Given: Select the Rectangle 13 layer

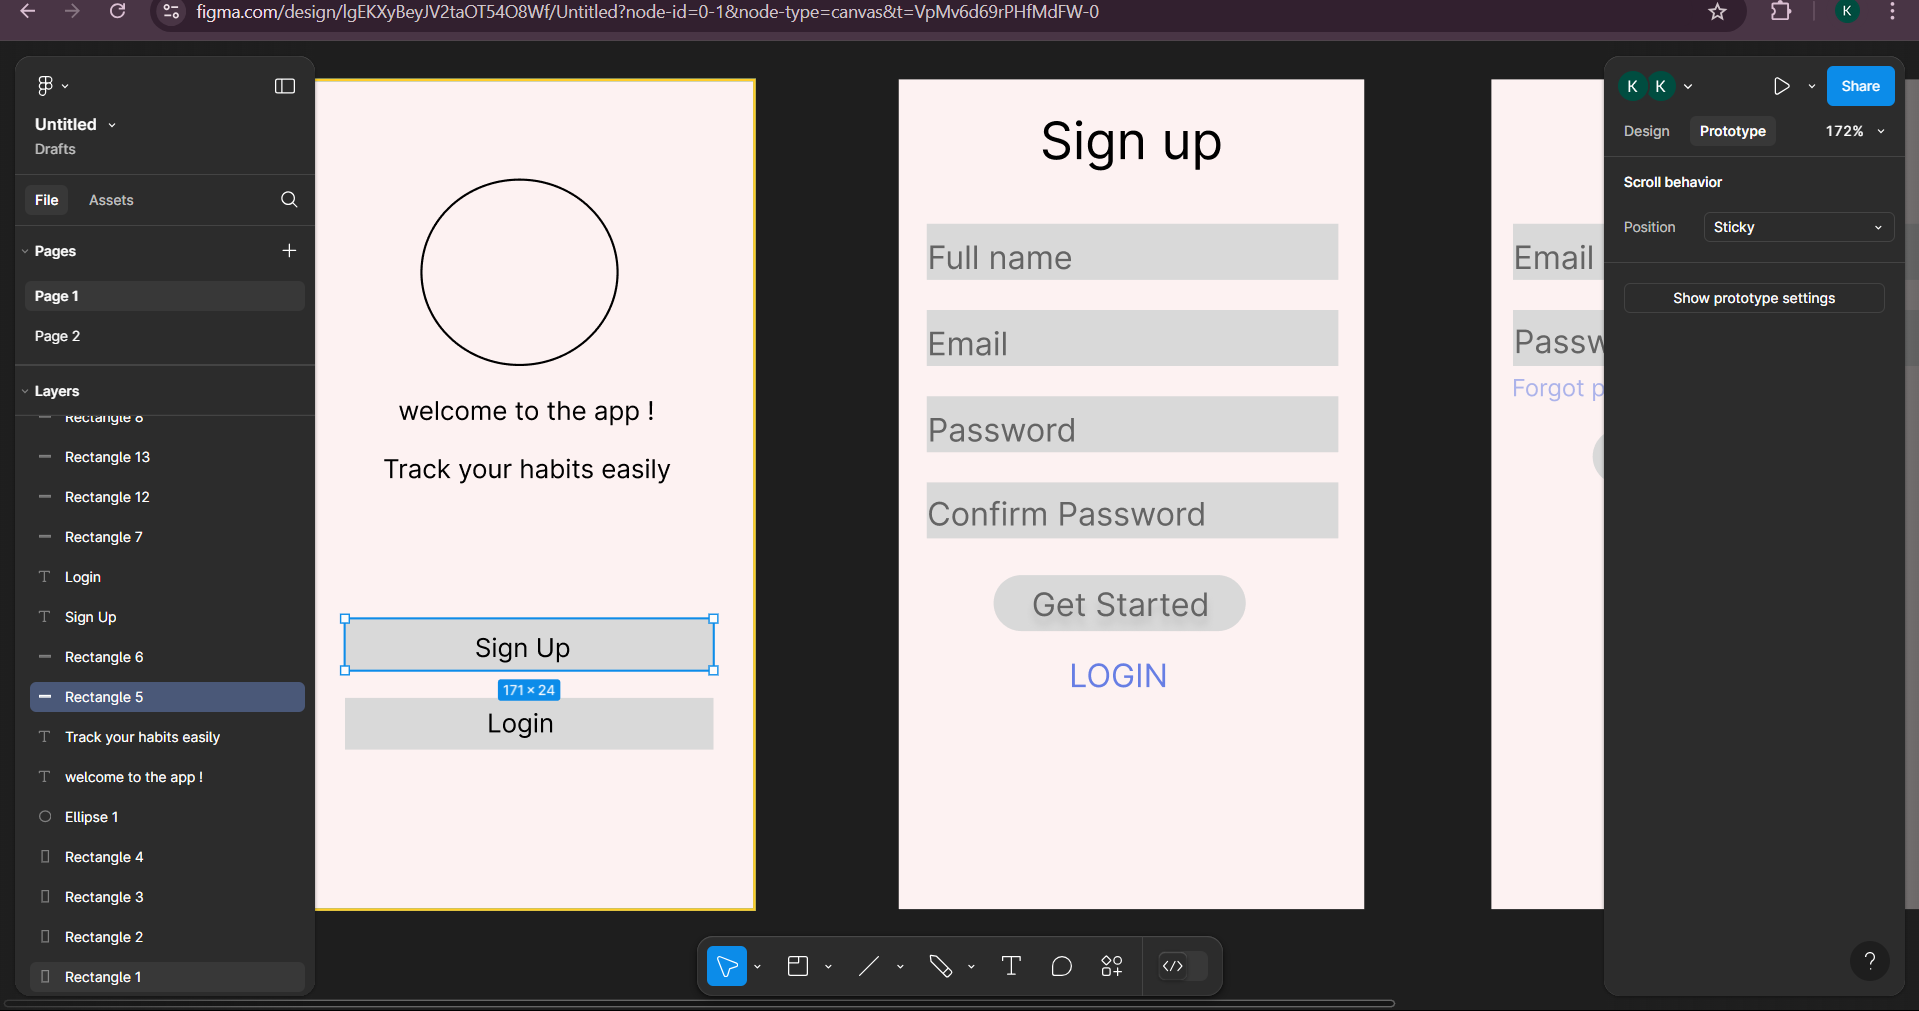Looking at the screenshot, I should pyautogui.click(x=167, y=457).
